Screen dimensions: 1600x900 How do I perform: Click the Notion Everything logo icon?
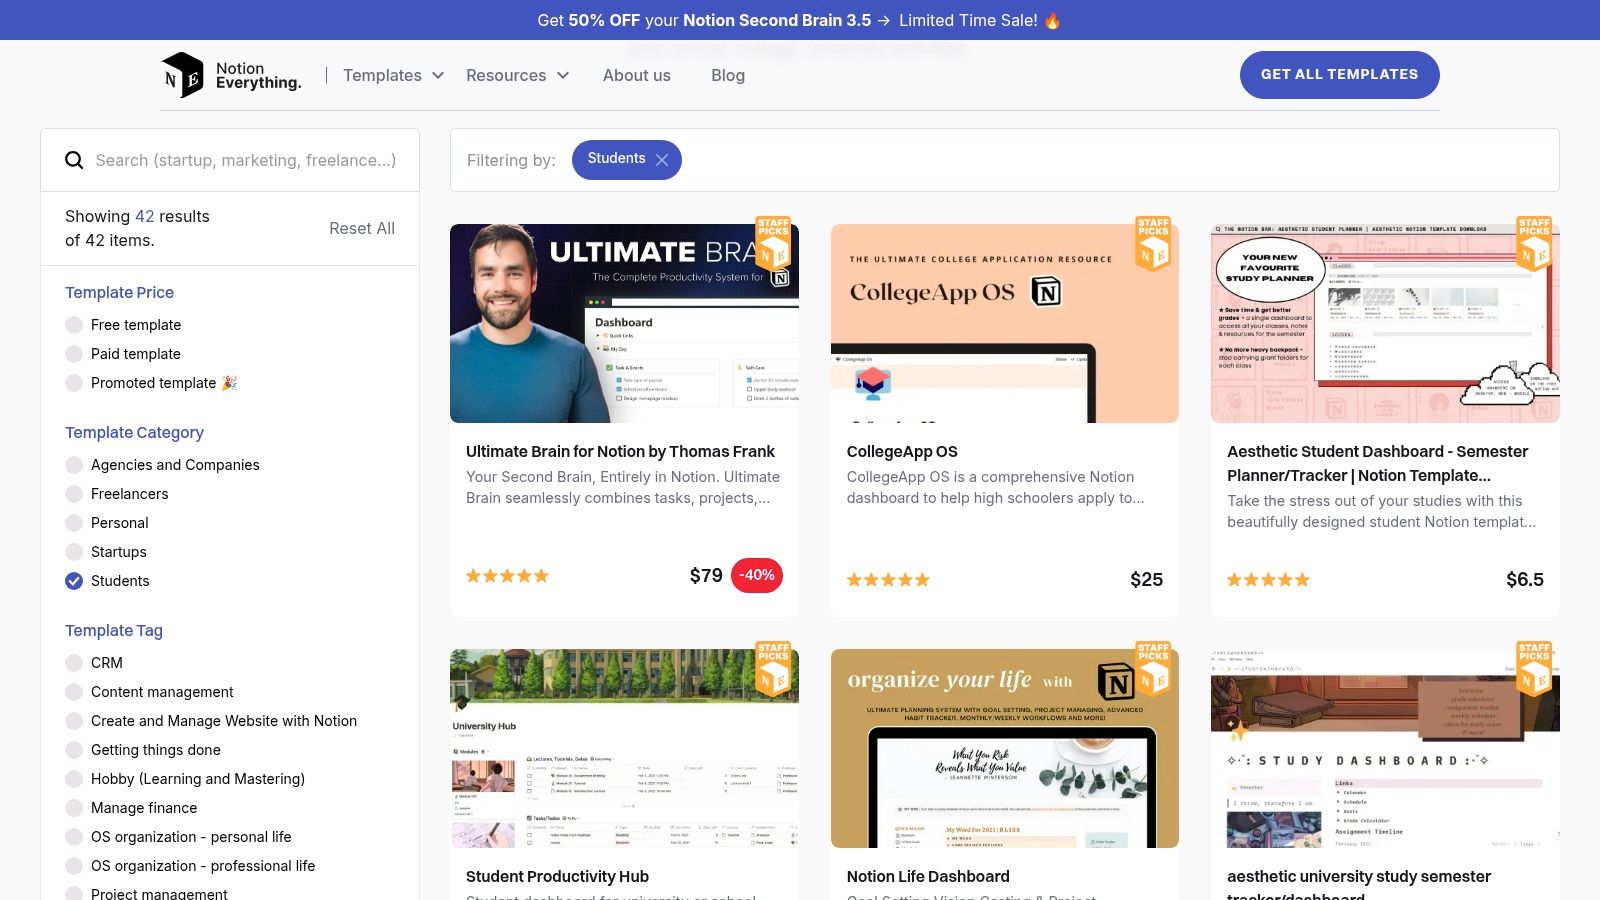coord(183,75)
